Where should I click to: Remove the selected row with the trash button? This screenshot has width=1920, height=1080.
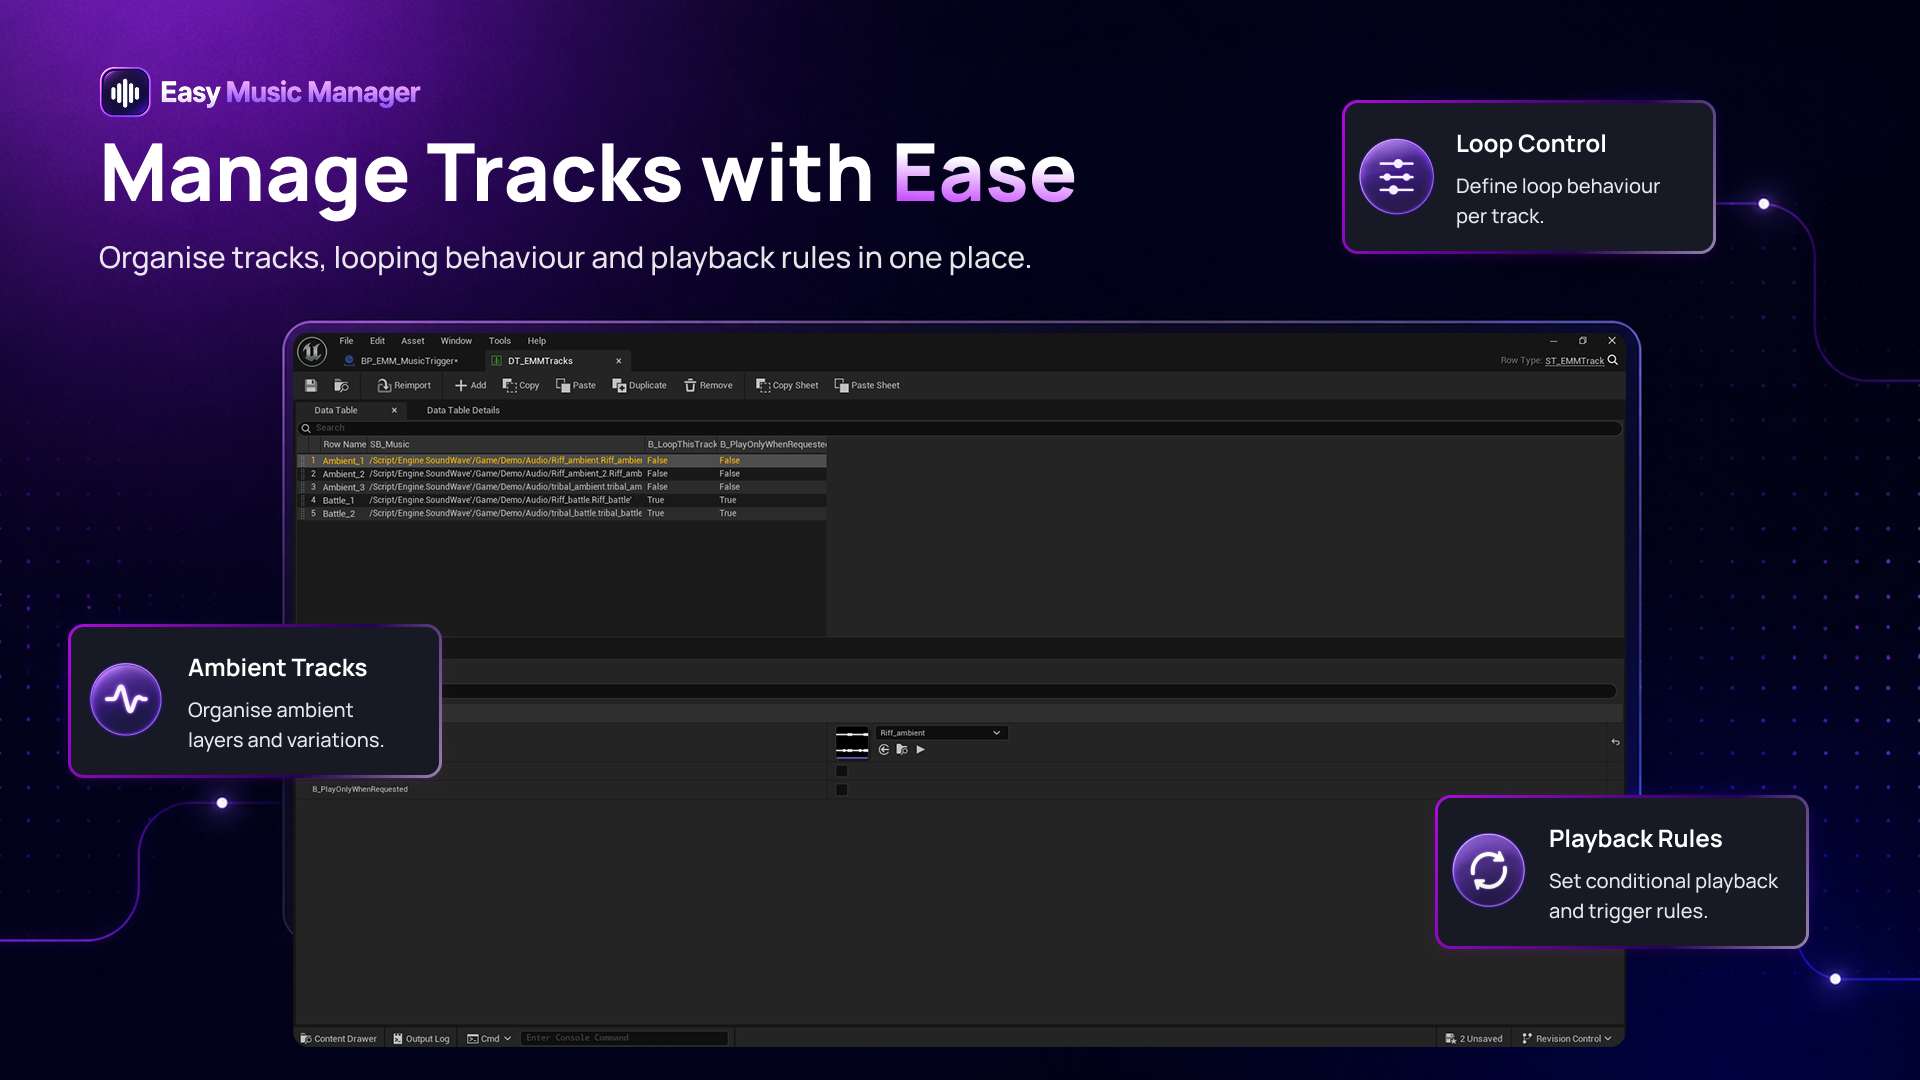[708, 385]
